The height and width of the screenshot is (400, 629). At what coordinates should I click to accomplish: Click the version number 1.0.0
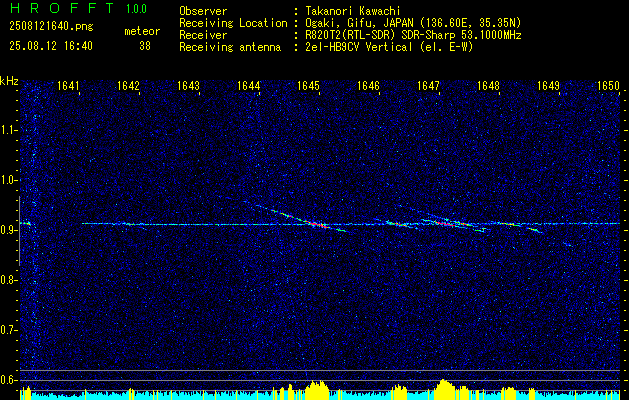pyautogui.click(x=136, y=8)
